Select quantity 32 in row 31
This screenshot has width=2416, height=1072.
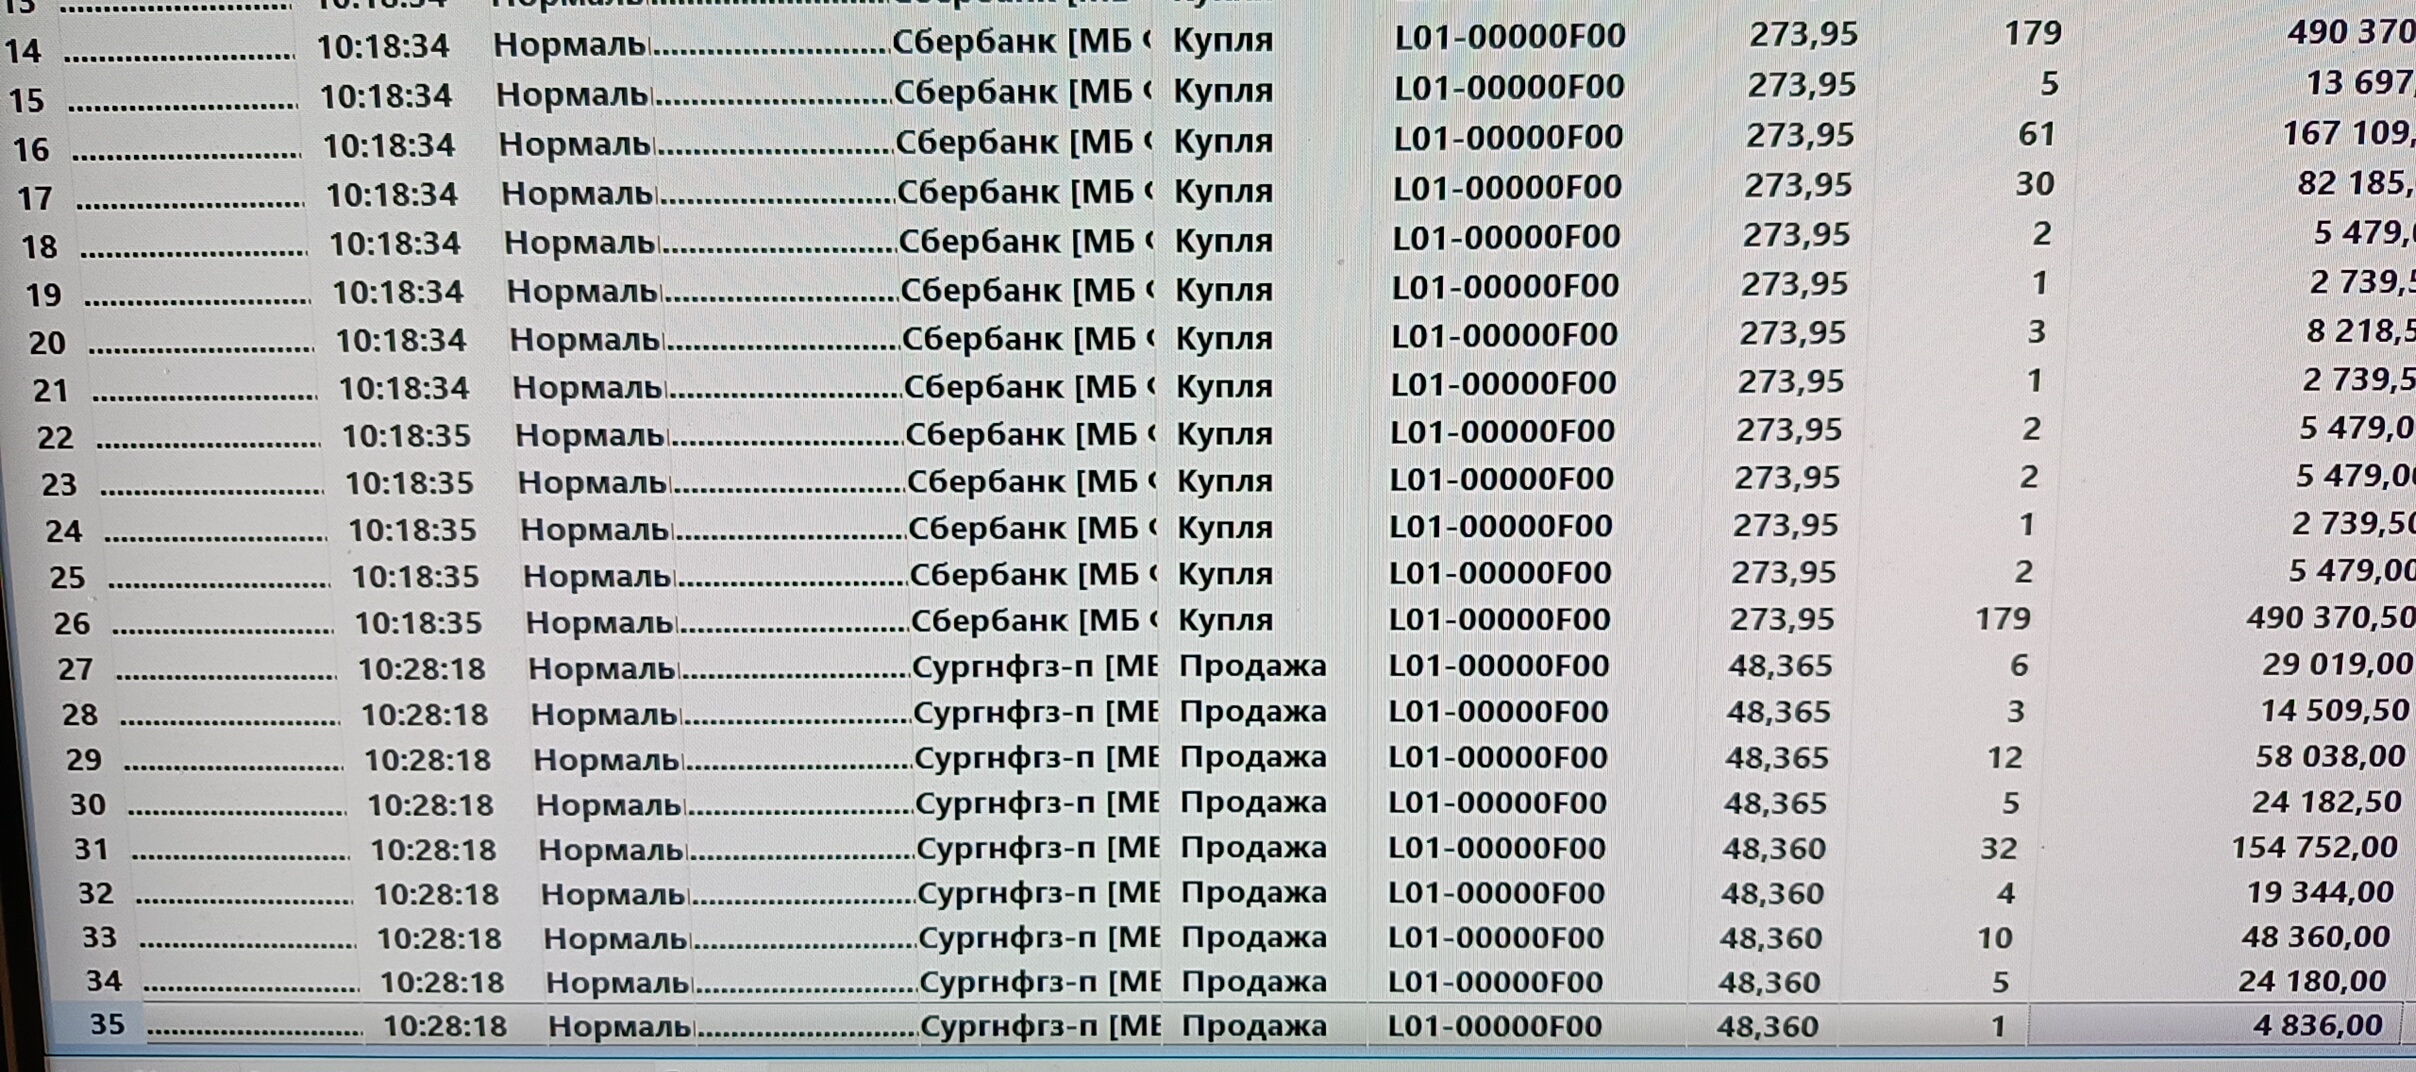[x=1999, y=848]
